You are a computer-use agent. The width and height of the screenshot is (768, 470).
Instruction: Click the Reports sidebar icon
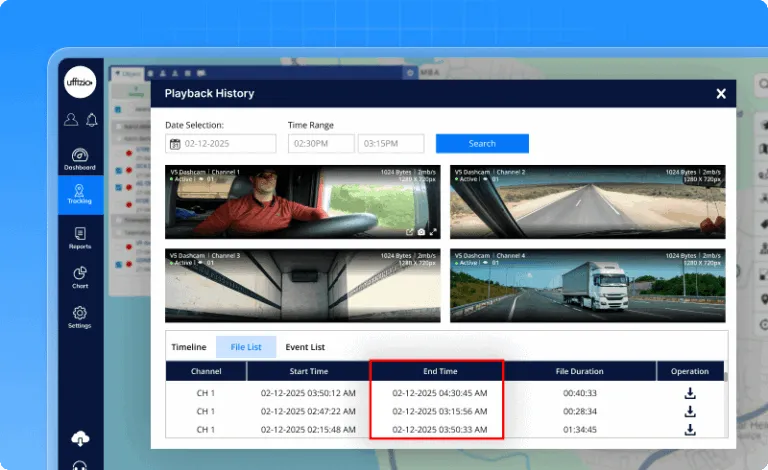pos(80,237)
